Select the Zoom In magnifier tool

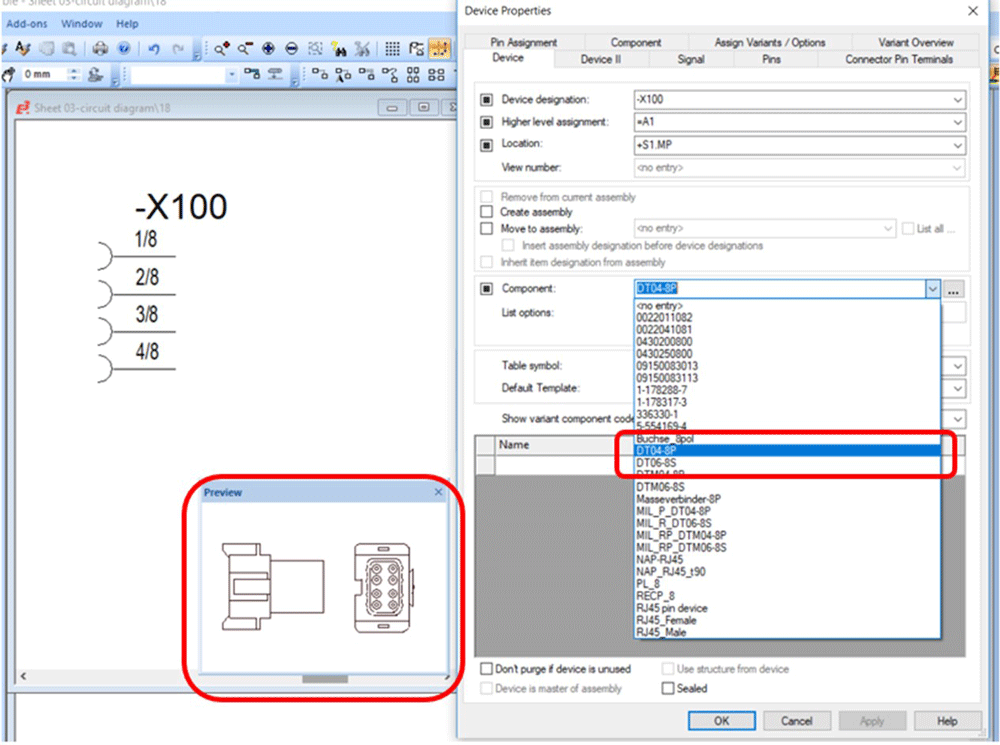[221, 48]
